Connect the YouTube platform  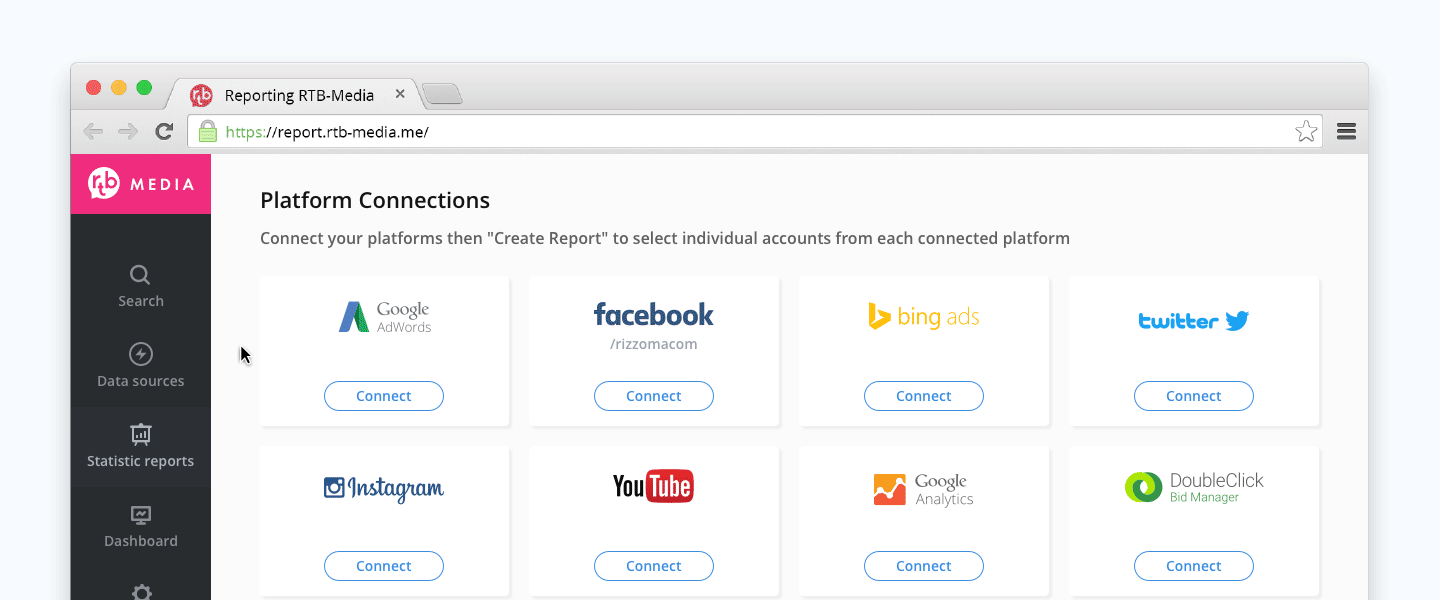(x=654, y=566)
